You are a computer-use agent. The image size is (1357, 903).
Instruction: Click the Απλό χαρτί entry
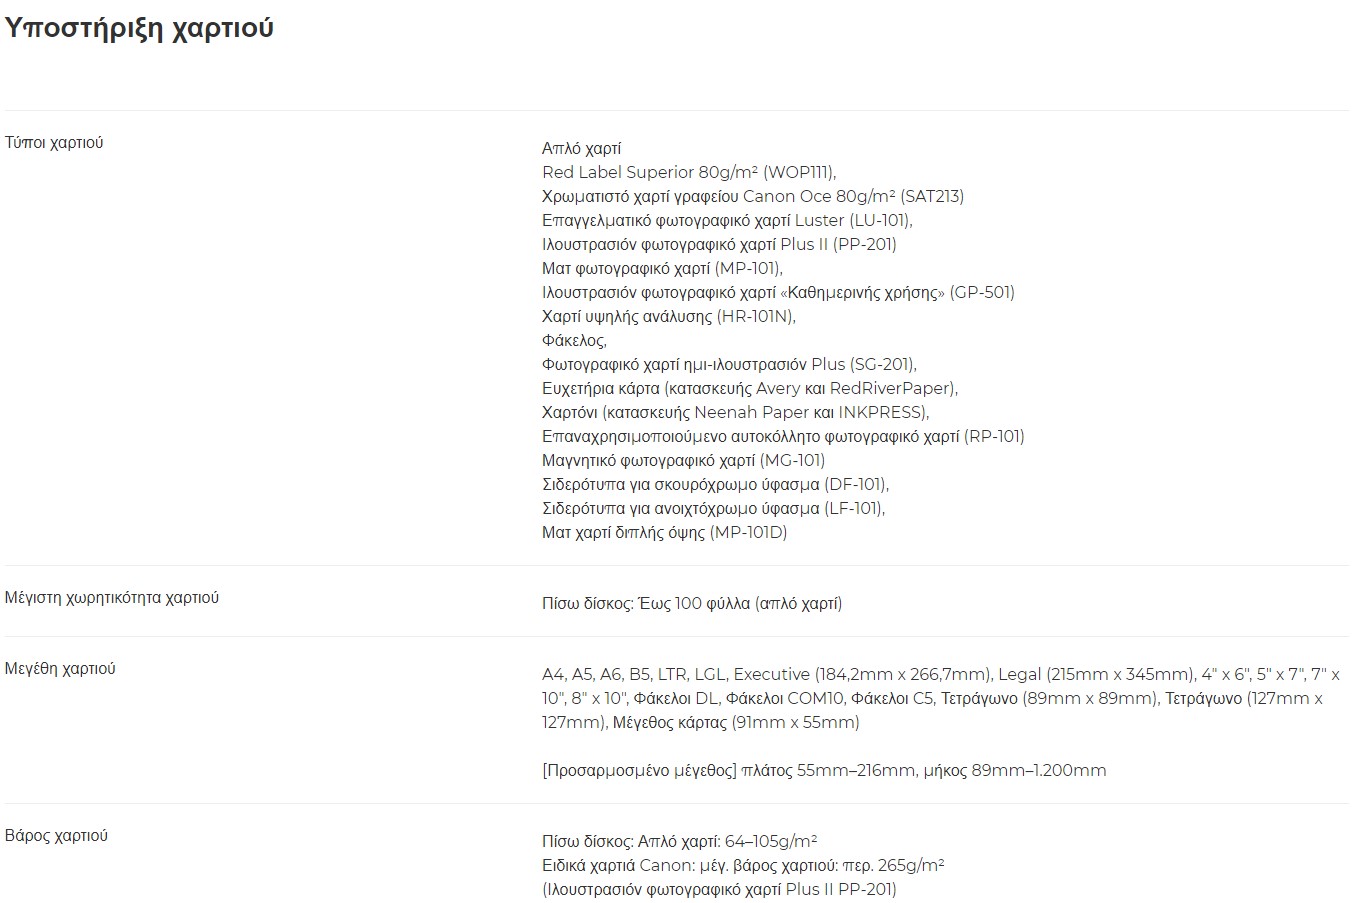click(581, 148)
